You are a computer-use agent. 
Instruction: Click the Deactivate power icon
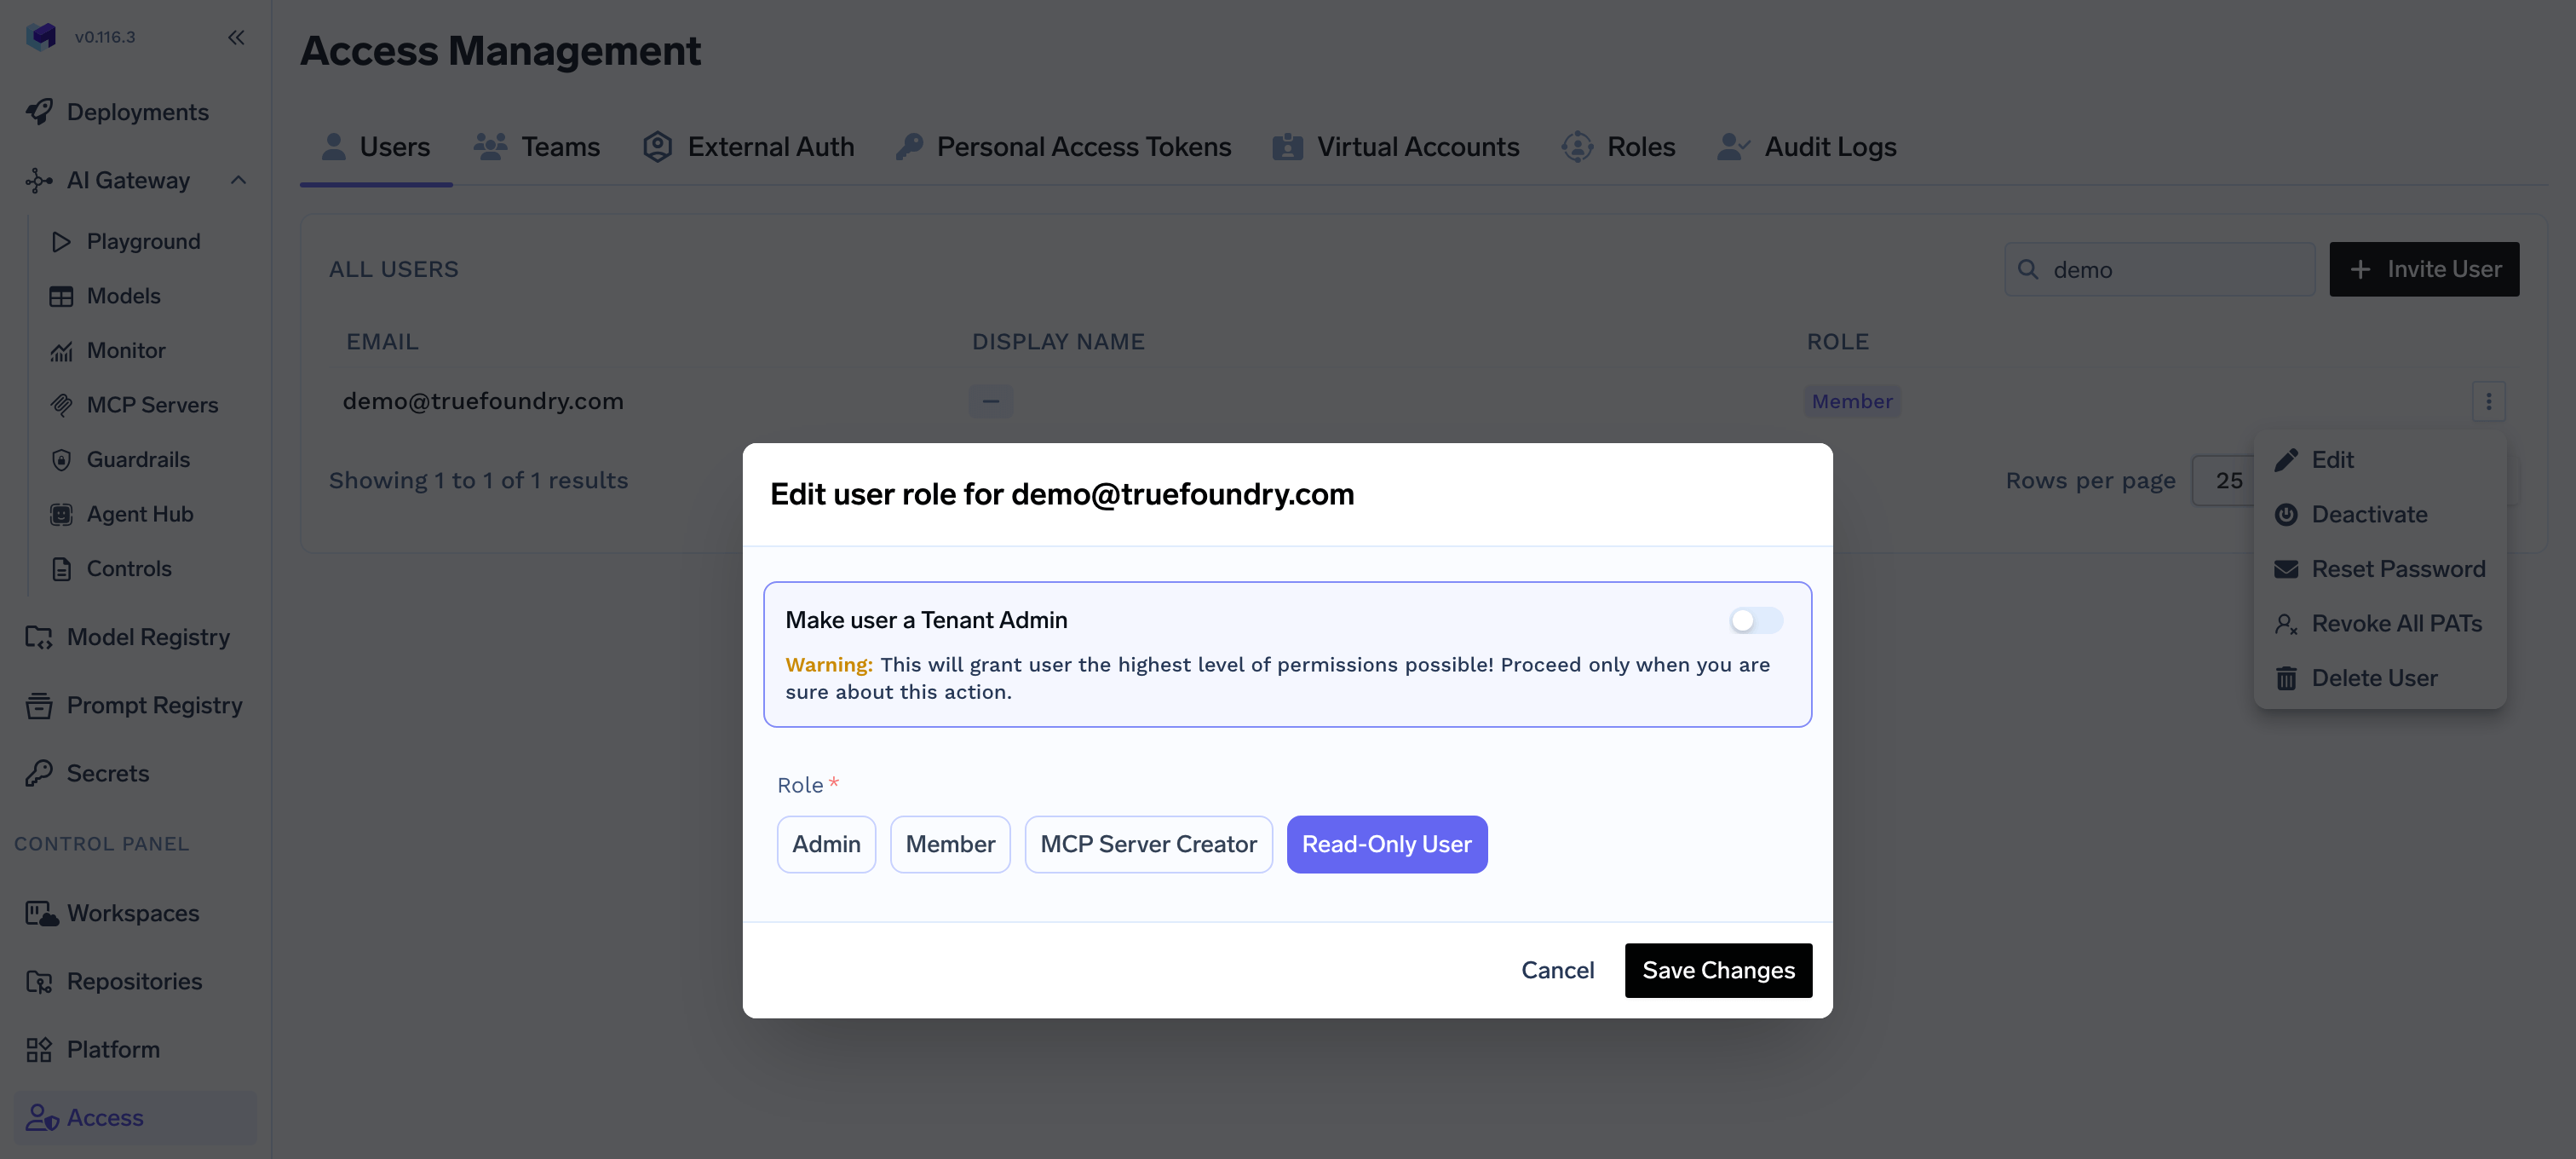pyautogui.click(x=2286, y=514)
